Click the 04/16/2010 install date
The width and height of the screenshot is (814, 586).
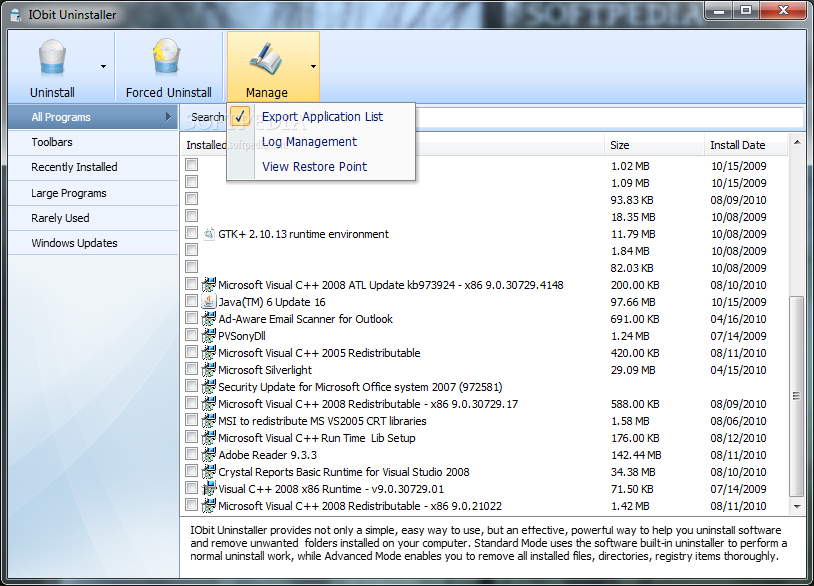[x=738, y=319]
